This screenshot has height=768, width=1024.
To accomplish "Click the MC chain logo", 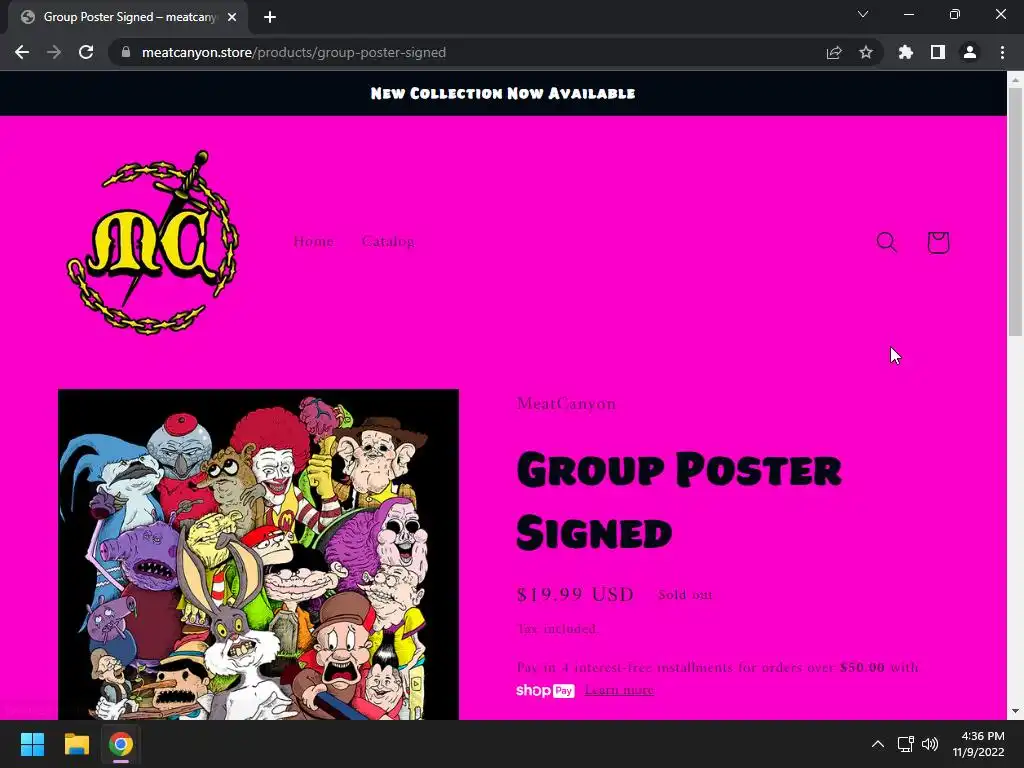I will coord(153,242).
